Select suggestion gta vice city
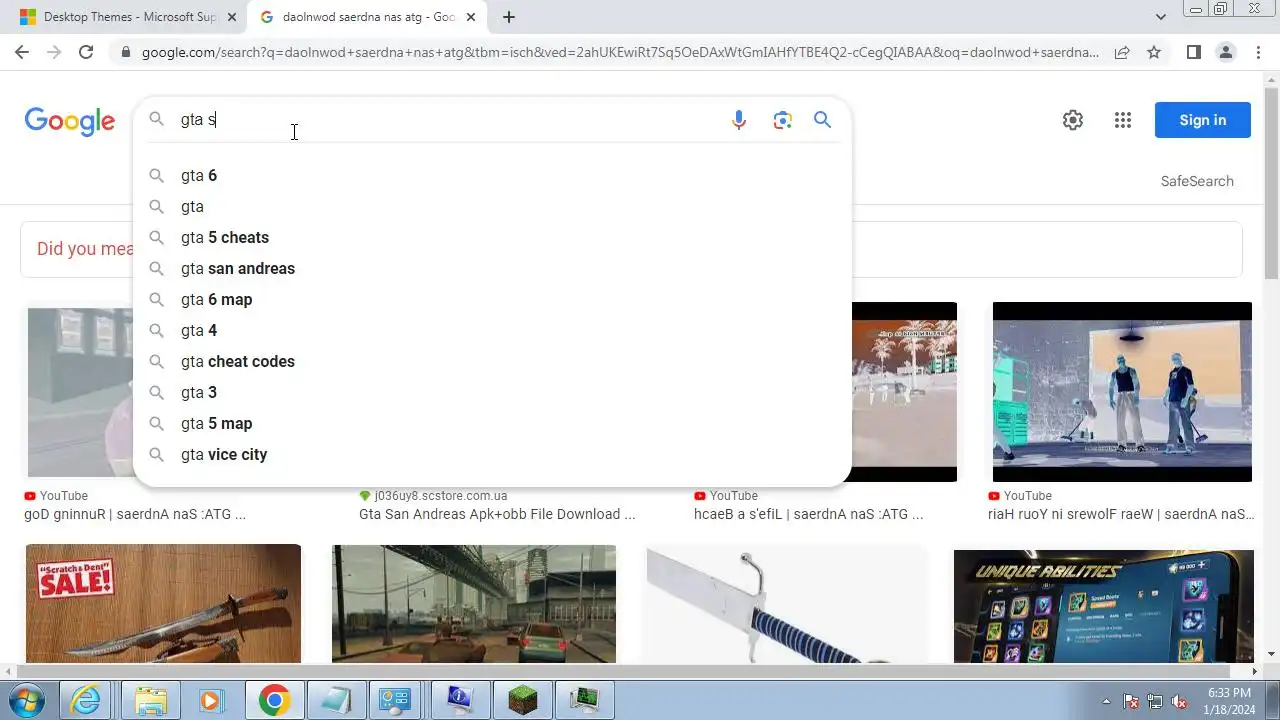 coord(492,455)
